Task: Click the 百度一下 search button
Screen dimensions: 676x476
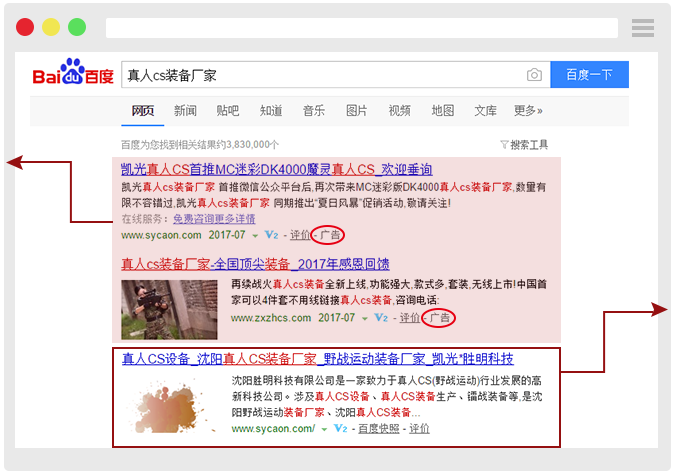Action: 589,75
